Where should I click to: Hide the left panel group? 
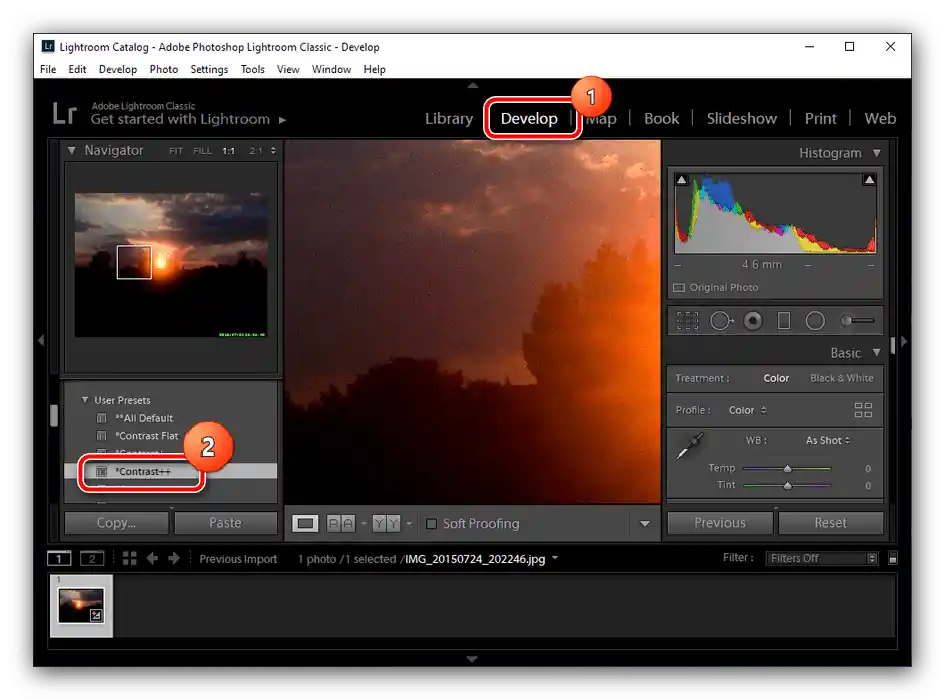[x=41, y=341]
